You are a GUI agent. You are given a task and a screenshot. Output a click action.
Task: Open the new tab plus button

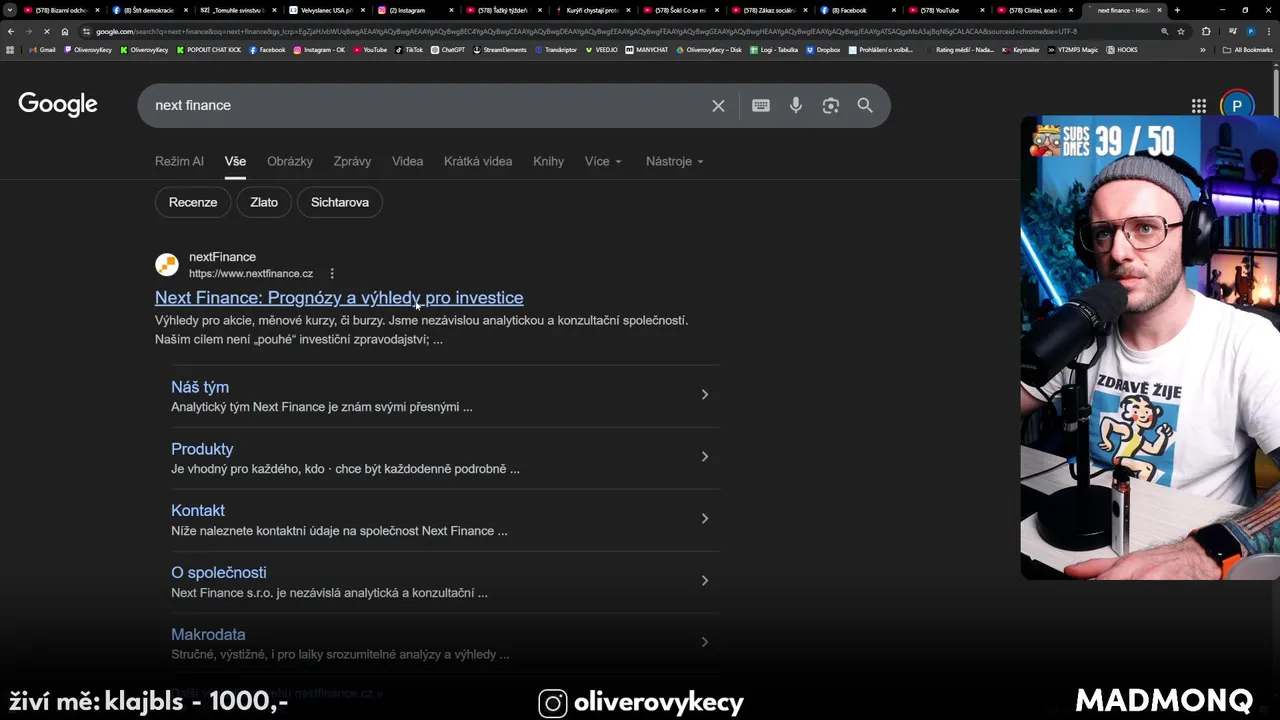[x=1177, y=10]
